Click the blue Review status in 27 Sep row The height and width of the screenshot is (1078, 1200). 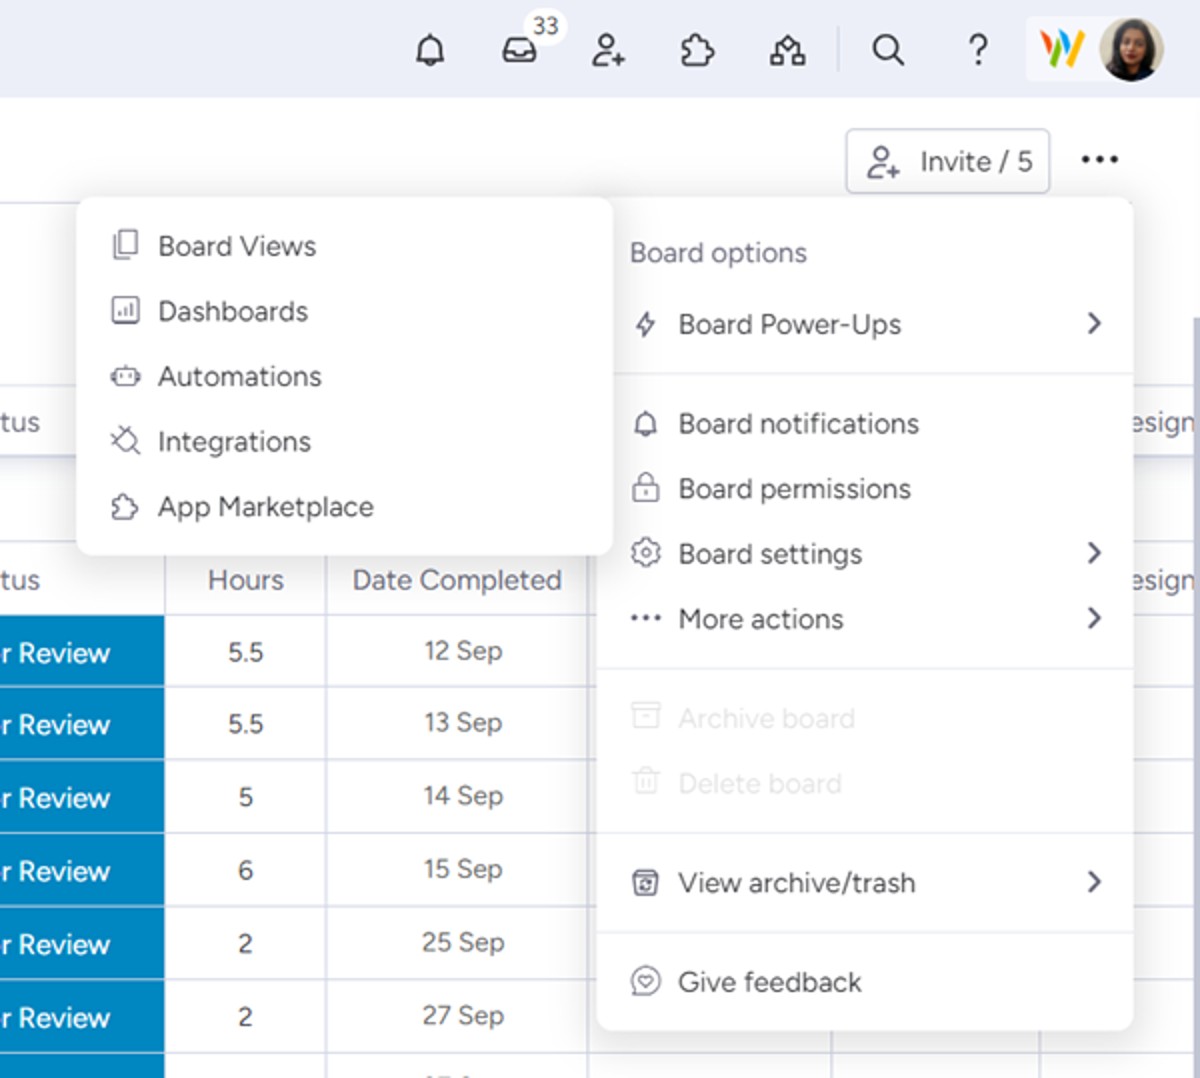pyautogui.click(x=82, y=1016)
